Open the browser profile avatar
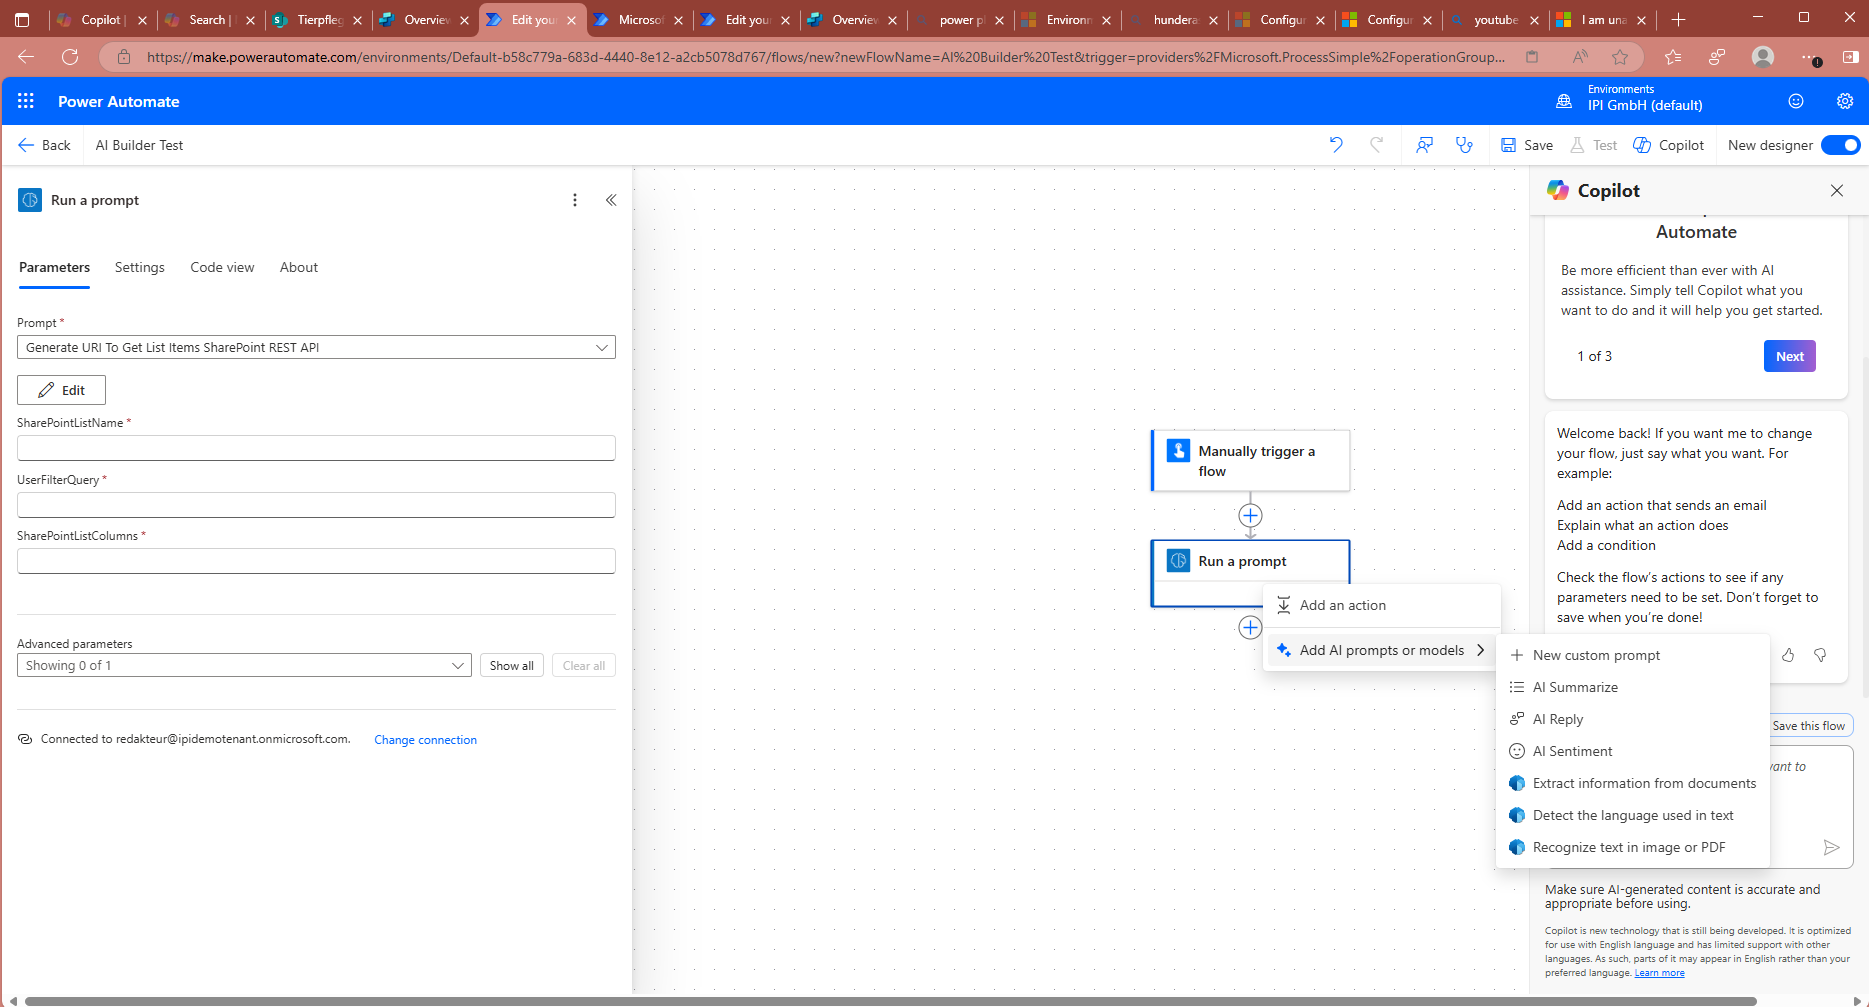This screenshot has height=1007, width=1869. [x=1763, y=57]
